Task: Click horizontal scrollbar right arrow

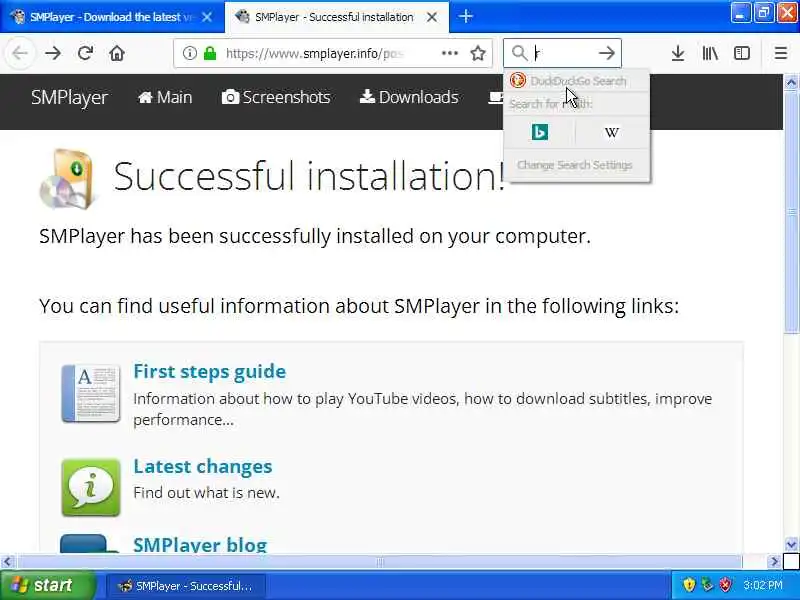Action: [x=774, y=562]
